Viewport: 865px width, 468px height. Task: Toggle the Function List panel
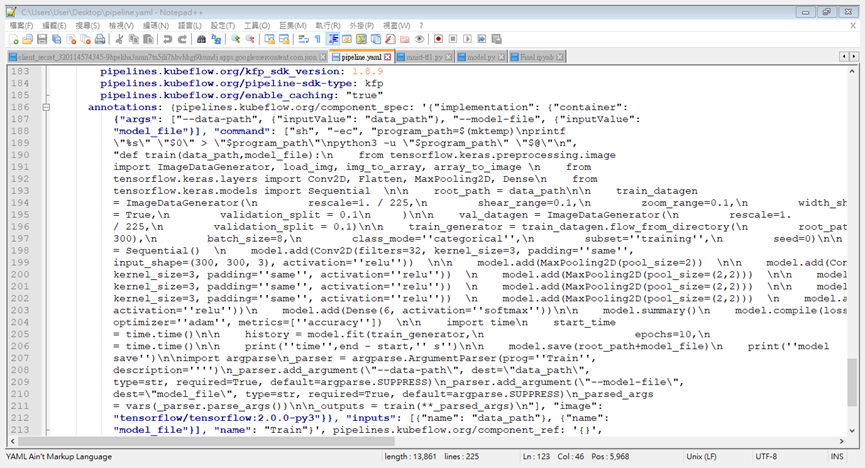(x=390, y=39)
